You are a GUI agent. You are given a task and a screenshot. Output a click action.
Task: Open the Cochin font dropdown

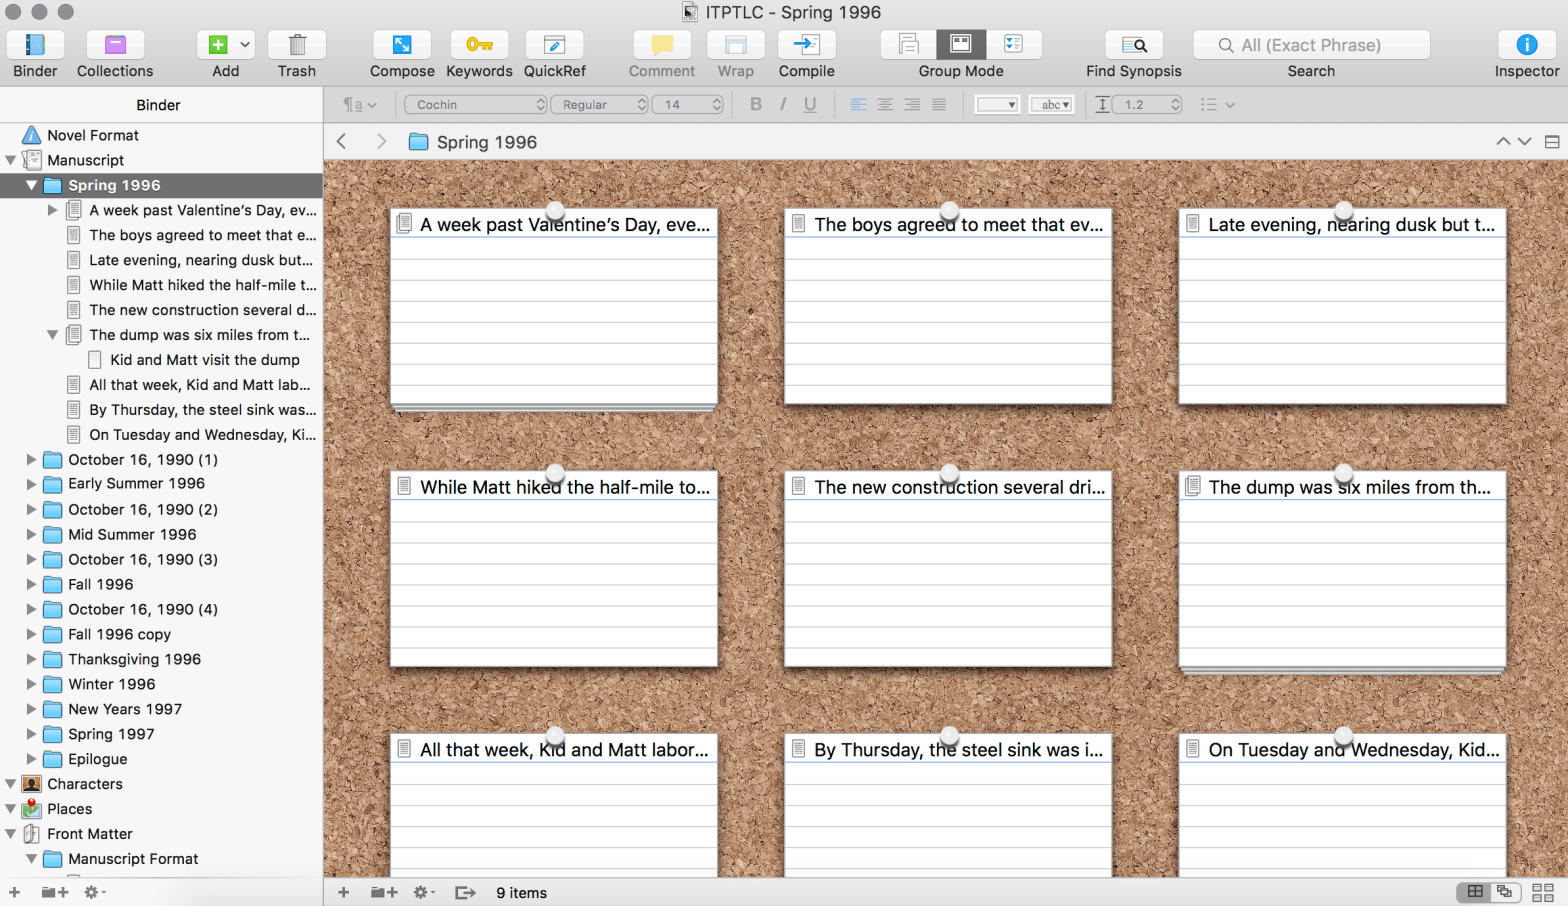tap(476, 105)
